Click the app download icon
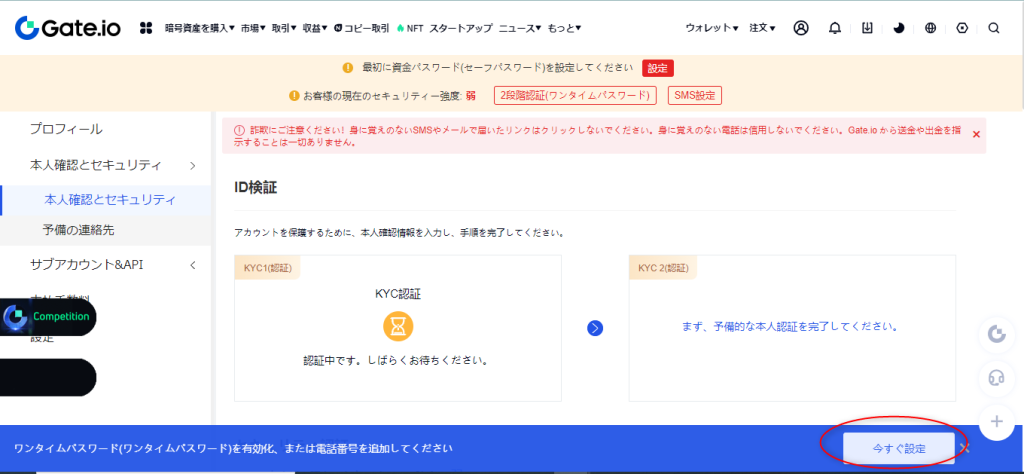The height and width of the screenshot is (474, 1024). 867,28
